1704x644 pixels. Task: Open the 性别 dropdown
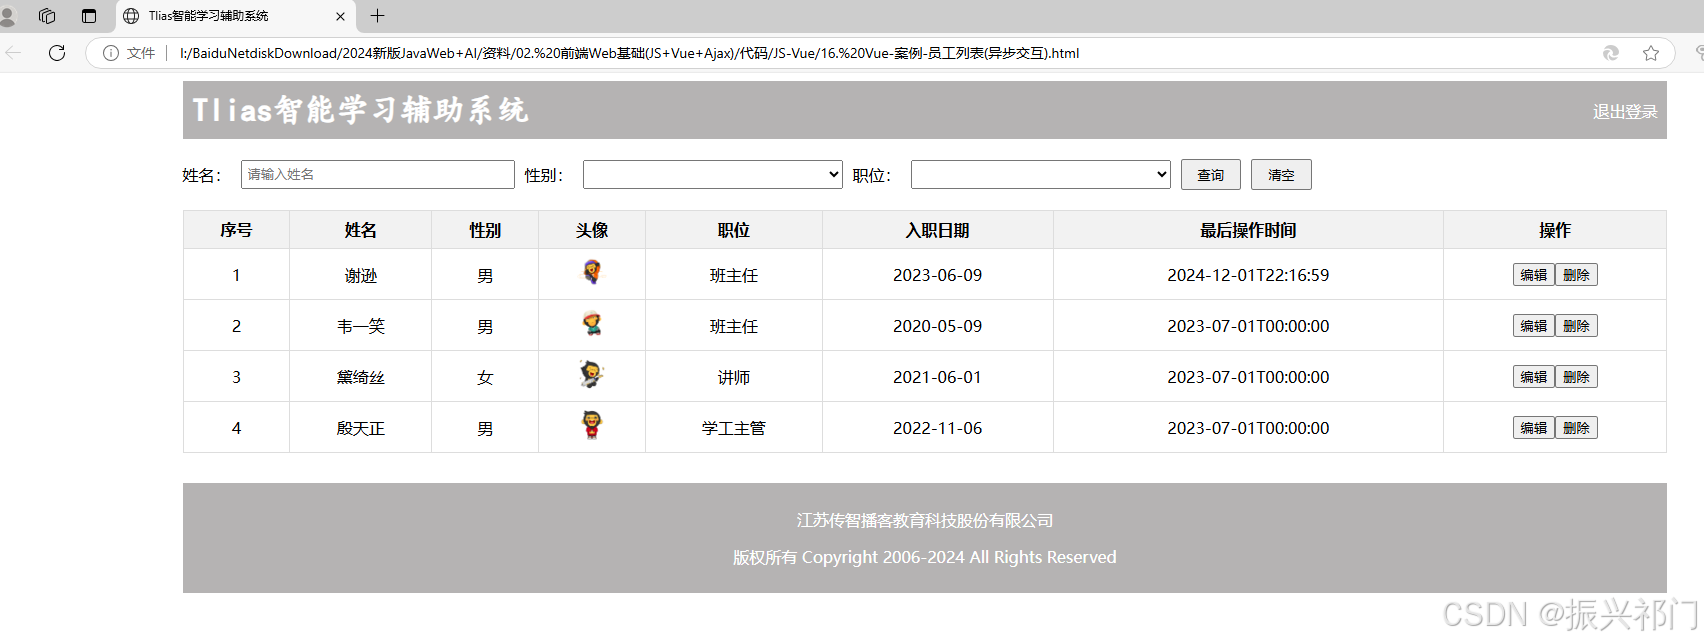(x=713, y=175)
